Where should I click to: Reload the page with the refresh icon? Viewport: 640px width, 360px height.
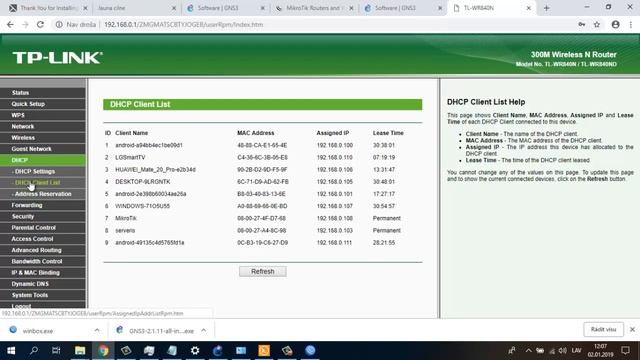click(x=40, y=24)
